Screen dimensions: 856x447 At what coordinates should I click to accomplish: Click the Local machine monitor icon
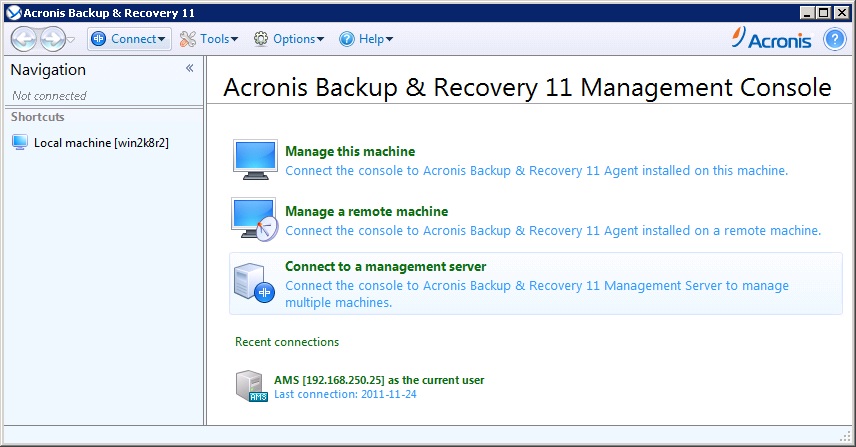pyautogui.click(x=20, y=142)
